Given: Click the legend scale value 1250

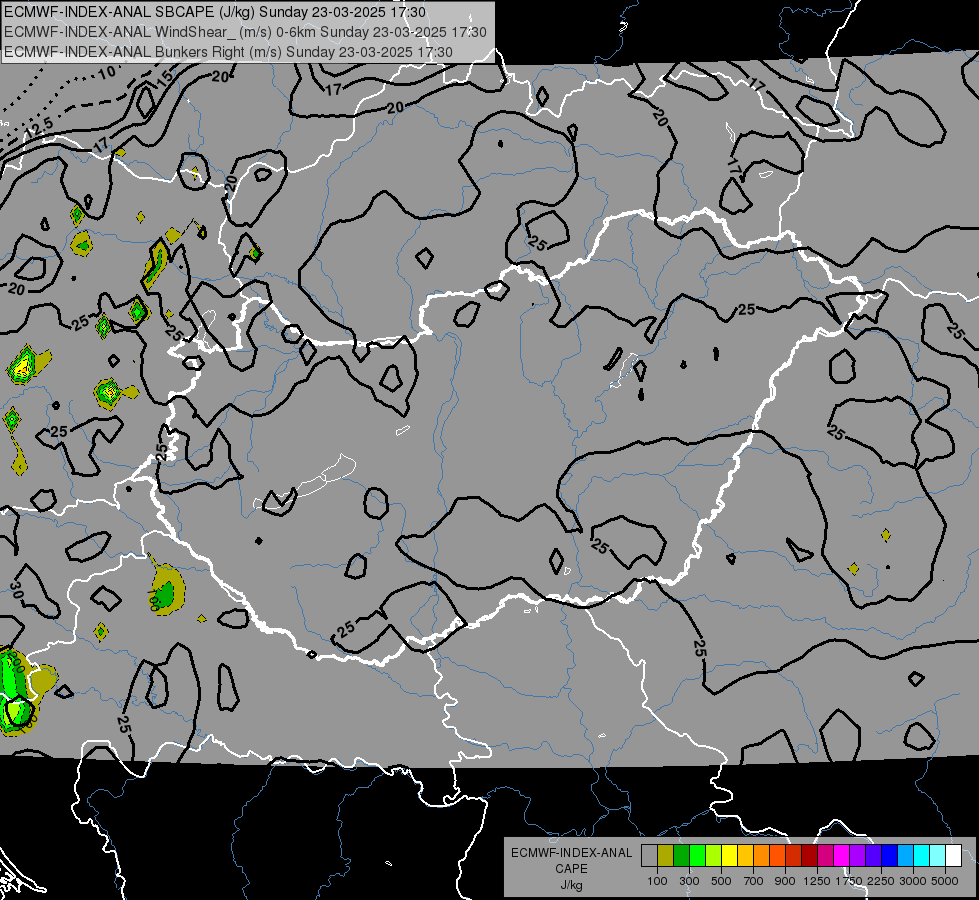Looking at the screenshot, I should [817, 881].
